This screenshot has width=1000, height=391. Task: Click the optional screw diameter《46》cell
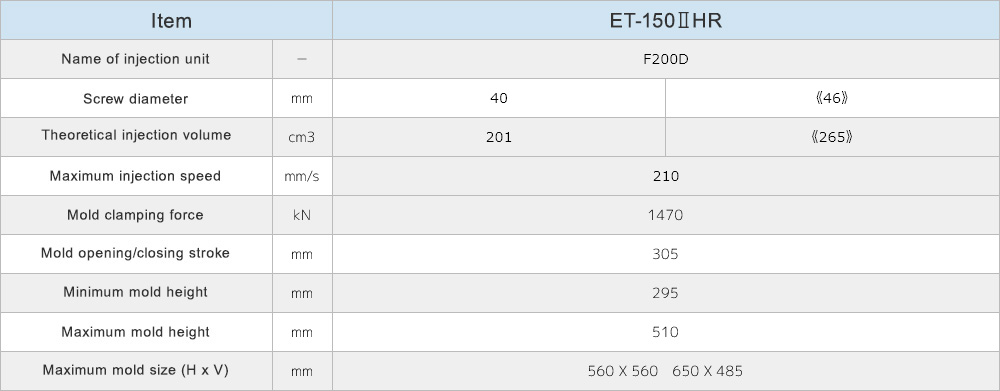coord(832,99)
